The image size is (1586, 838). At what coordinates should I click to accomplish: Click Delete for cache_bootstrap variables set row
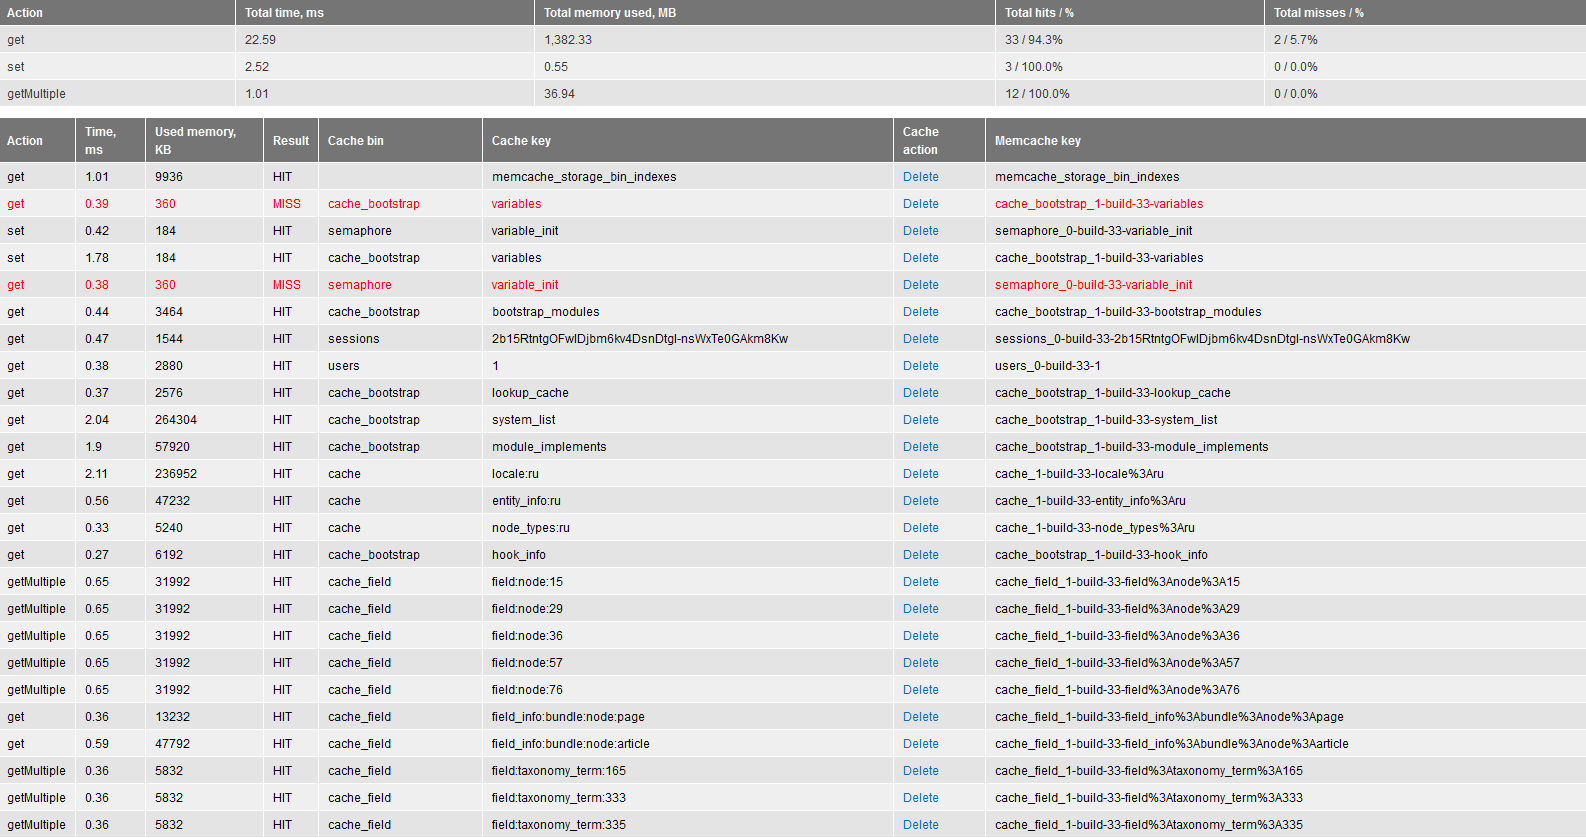click(x=920, y=258)
